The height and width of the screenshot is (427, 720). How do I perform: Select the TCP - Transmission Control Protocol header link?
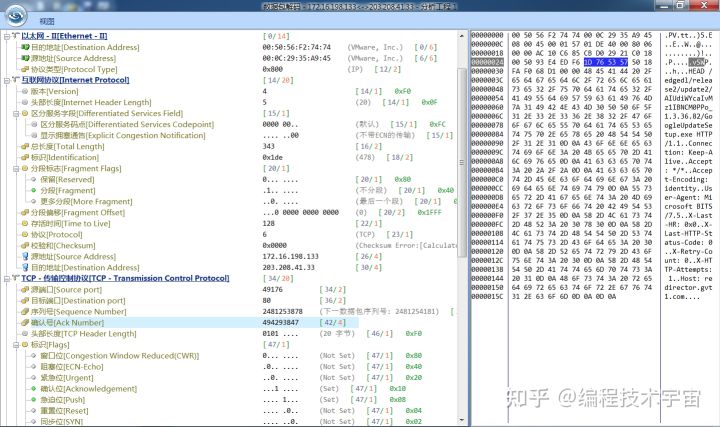(x=125, y=278)
